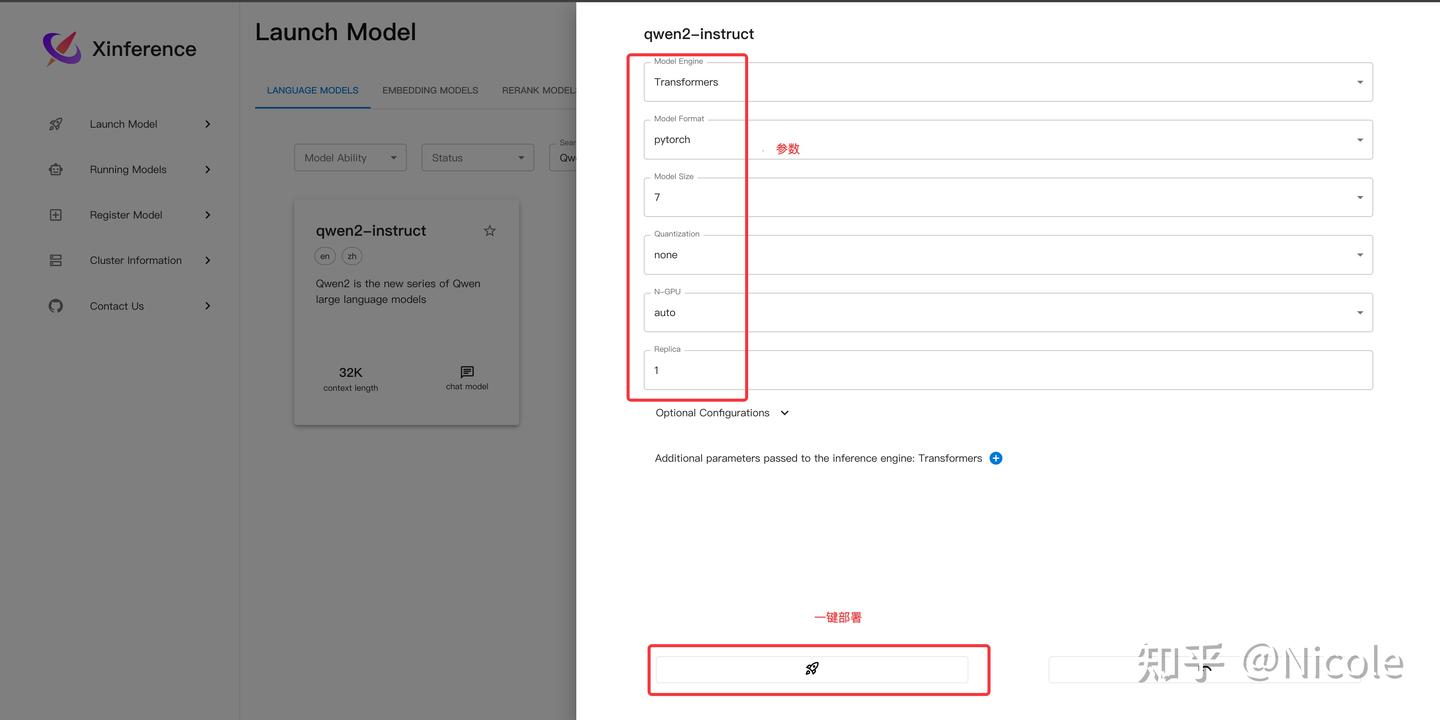Open the N-GPU auto dropdown
Image resolution: width=1440 pixels, height=720 pixels.
pyautogui.click(x=1008, y=313)
